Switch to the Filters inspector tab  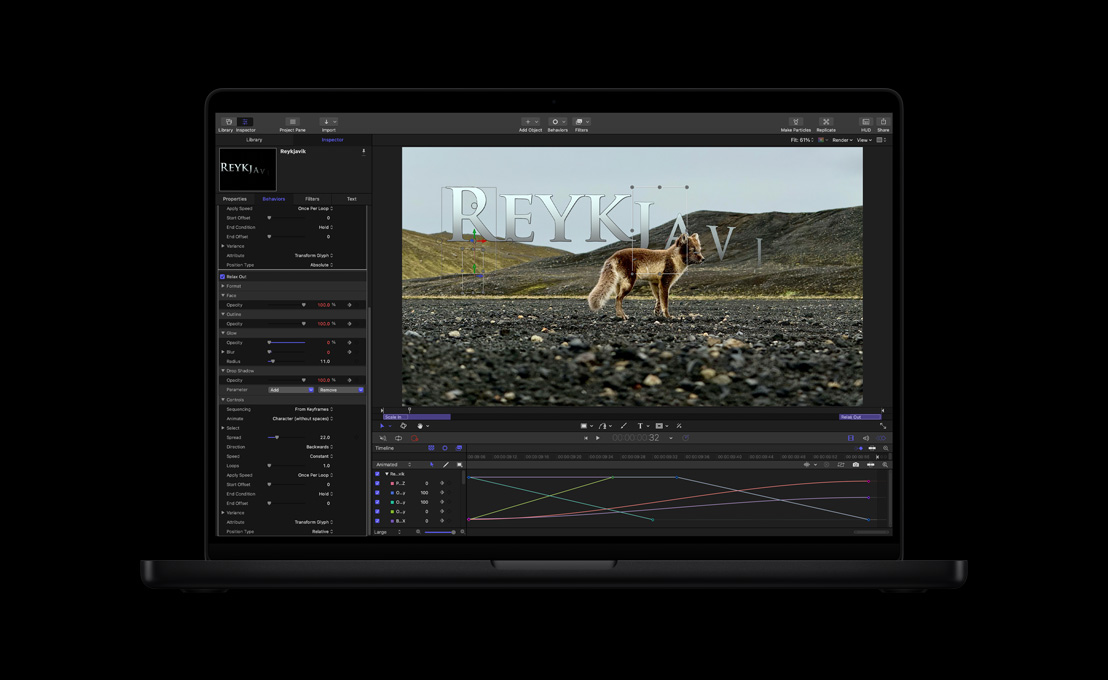tap(311, 199)
